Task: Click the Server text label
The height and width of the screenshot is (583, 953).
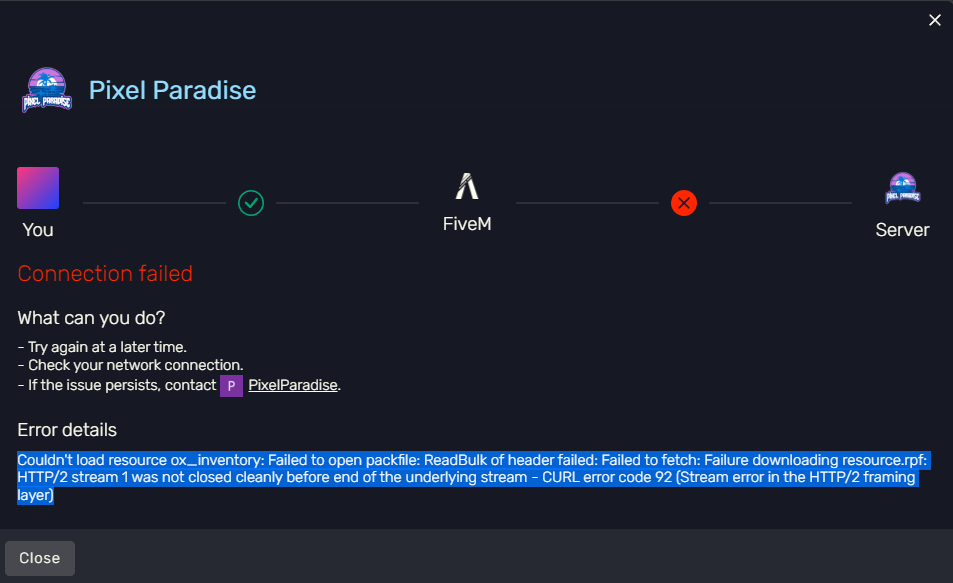Action: 903,230
